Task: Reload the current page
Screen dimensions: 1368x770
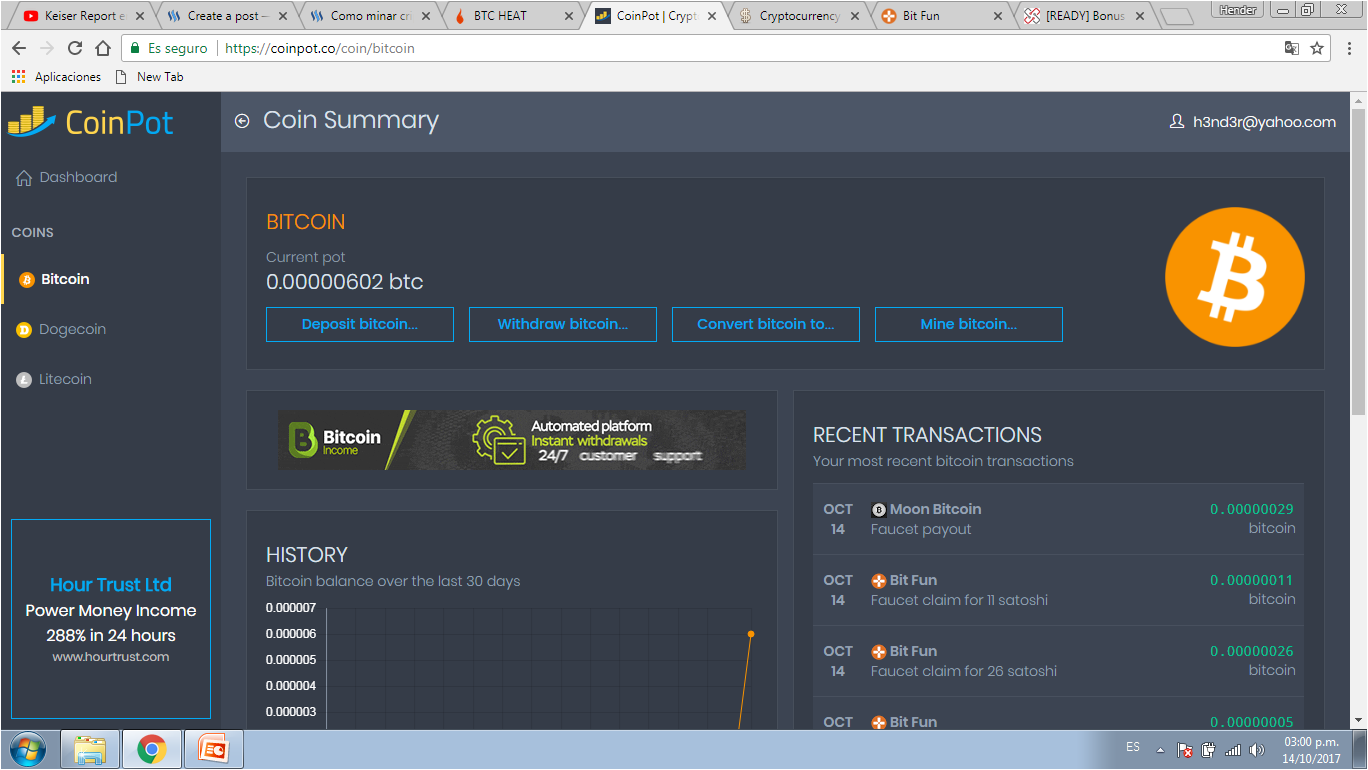Action: [75, 48]
